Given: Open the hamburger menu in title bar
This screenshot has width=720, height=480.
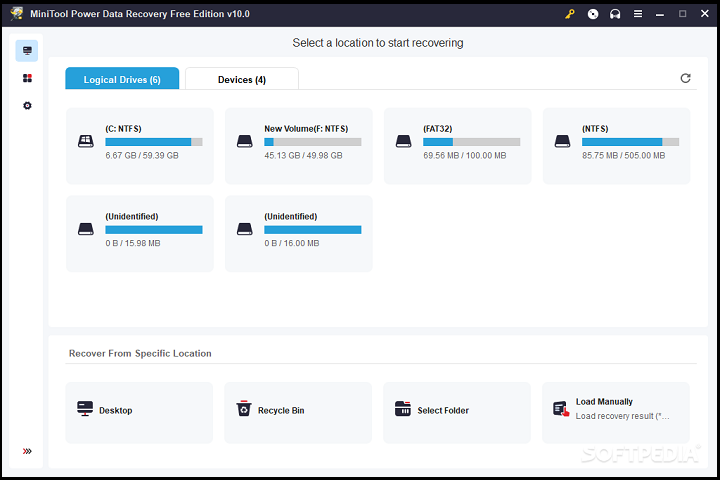Looking at the screenshot, I should (638, 14).
